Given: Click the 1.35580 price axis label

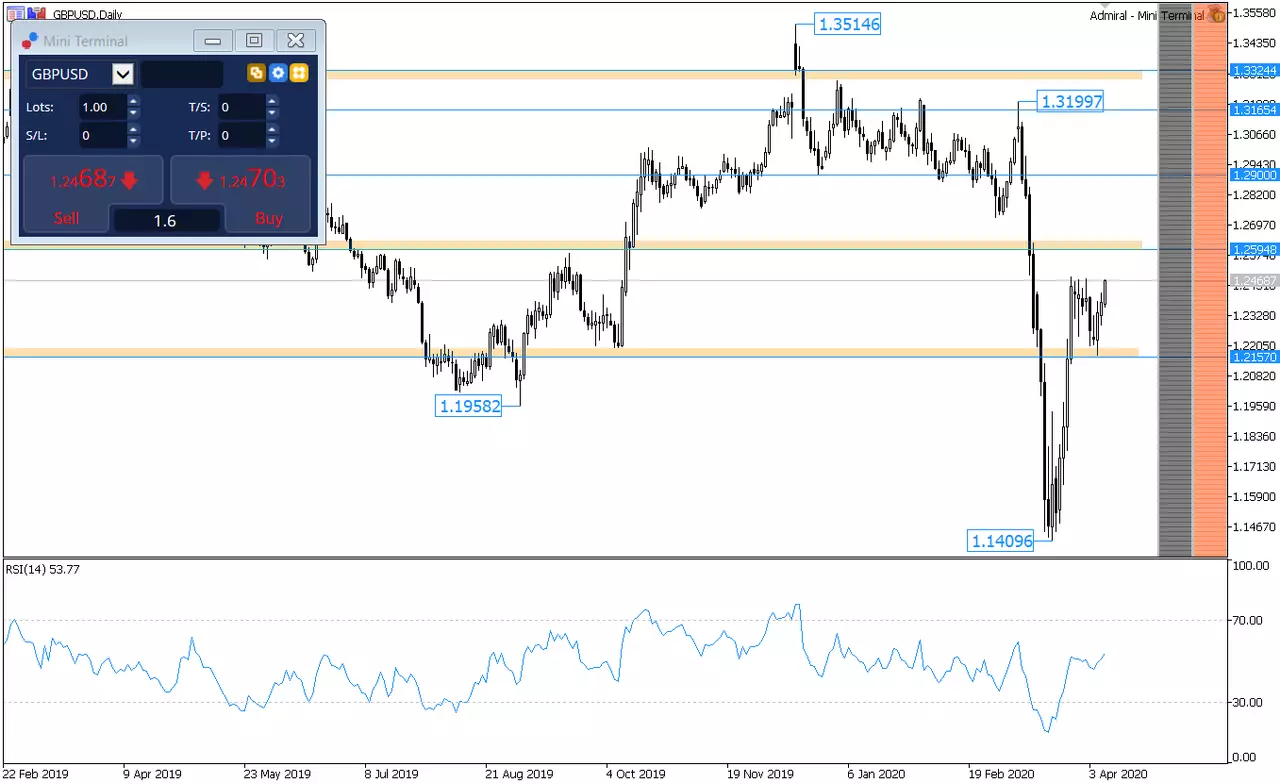Looking at the screenshot, I should point(1255,13).
